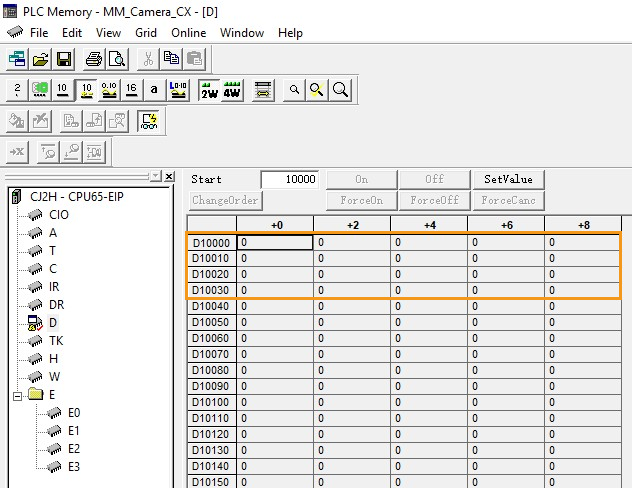
Task: Open the Grid menu
Action: click(146, 33)
